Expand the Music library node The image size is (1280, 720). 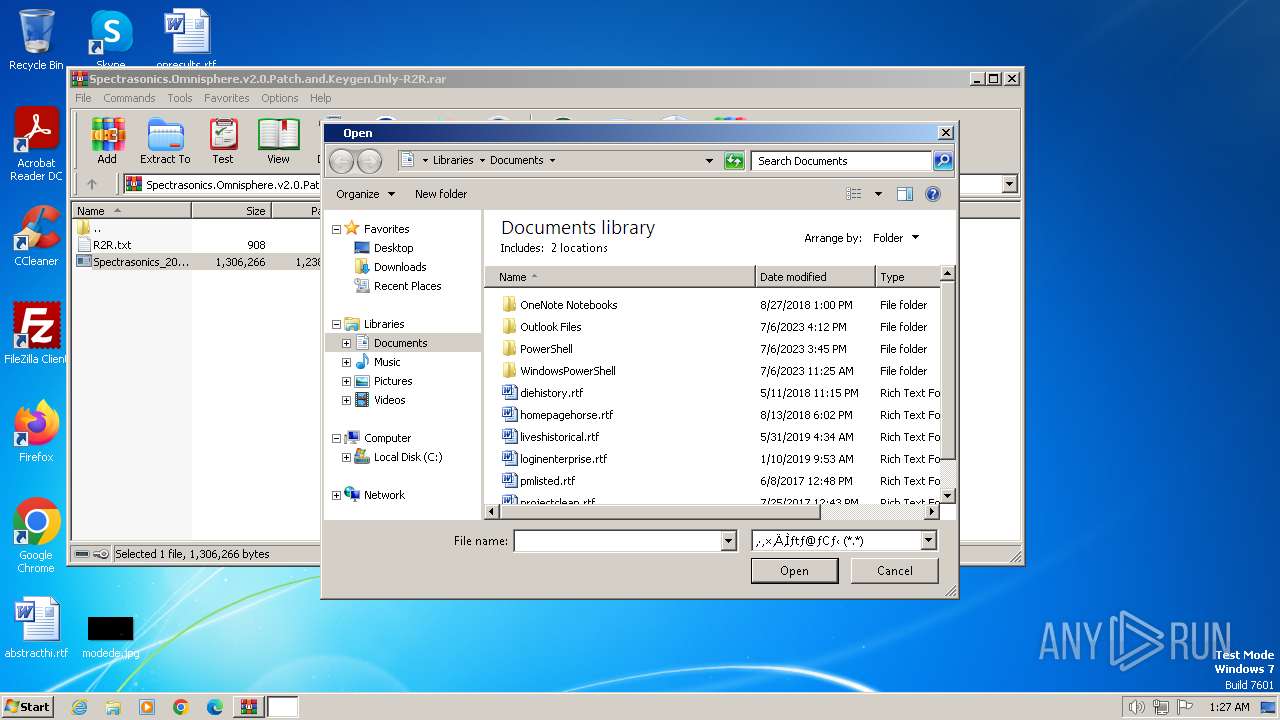click(347, 362)
